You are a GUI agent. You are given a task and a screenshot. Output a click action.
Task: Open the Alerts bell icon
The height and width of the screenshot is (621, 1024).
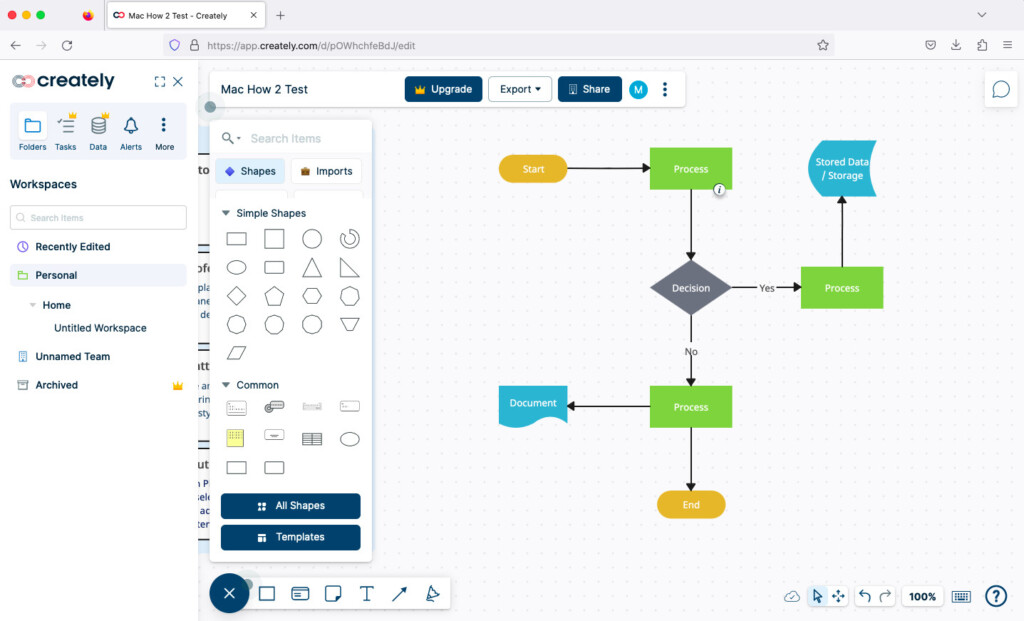(131, 132)
